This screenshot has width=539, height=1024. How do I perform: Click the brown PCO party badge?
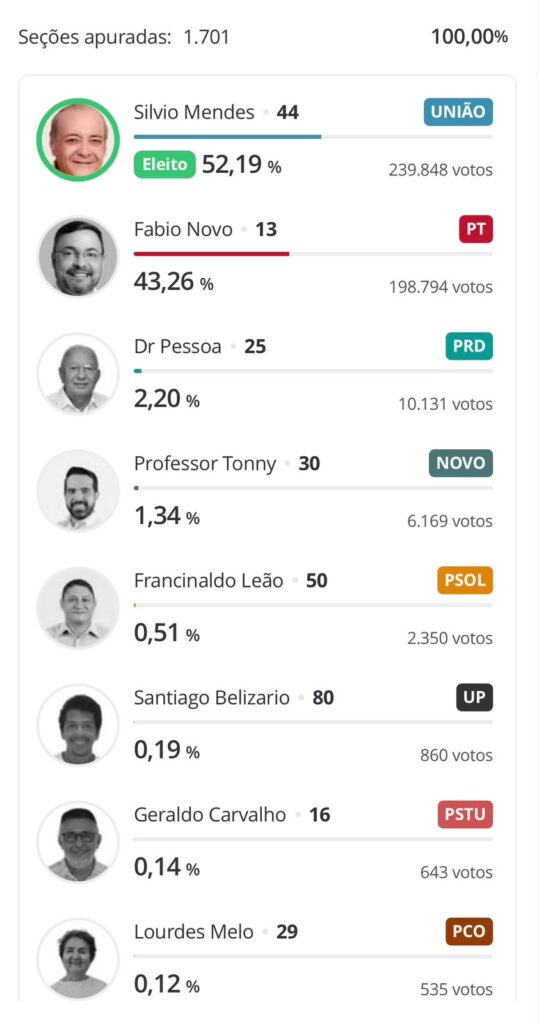pos(469,931)
